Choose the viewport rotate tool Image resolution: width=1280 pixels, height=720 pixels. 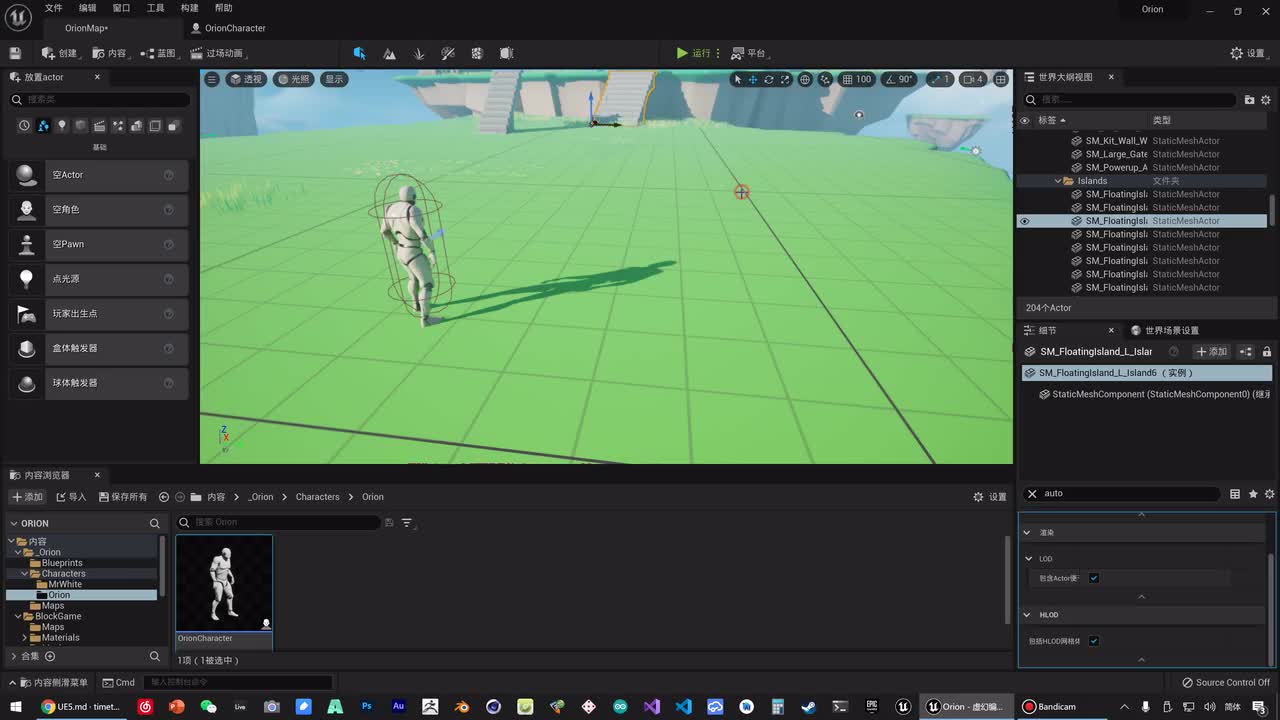[x=769, y=79]
